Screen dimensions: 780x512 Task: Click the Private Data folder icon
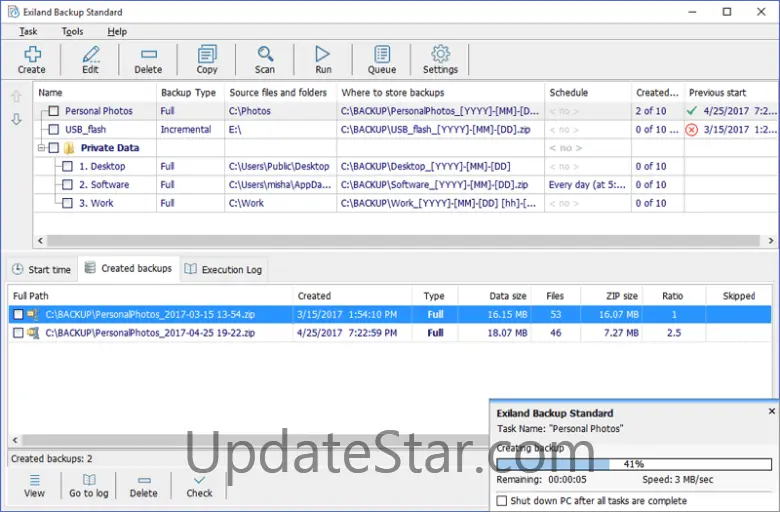tap(69, 148)
